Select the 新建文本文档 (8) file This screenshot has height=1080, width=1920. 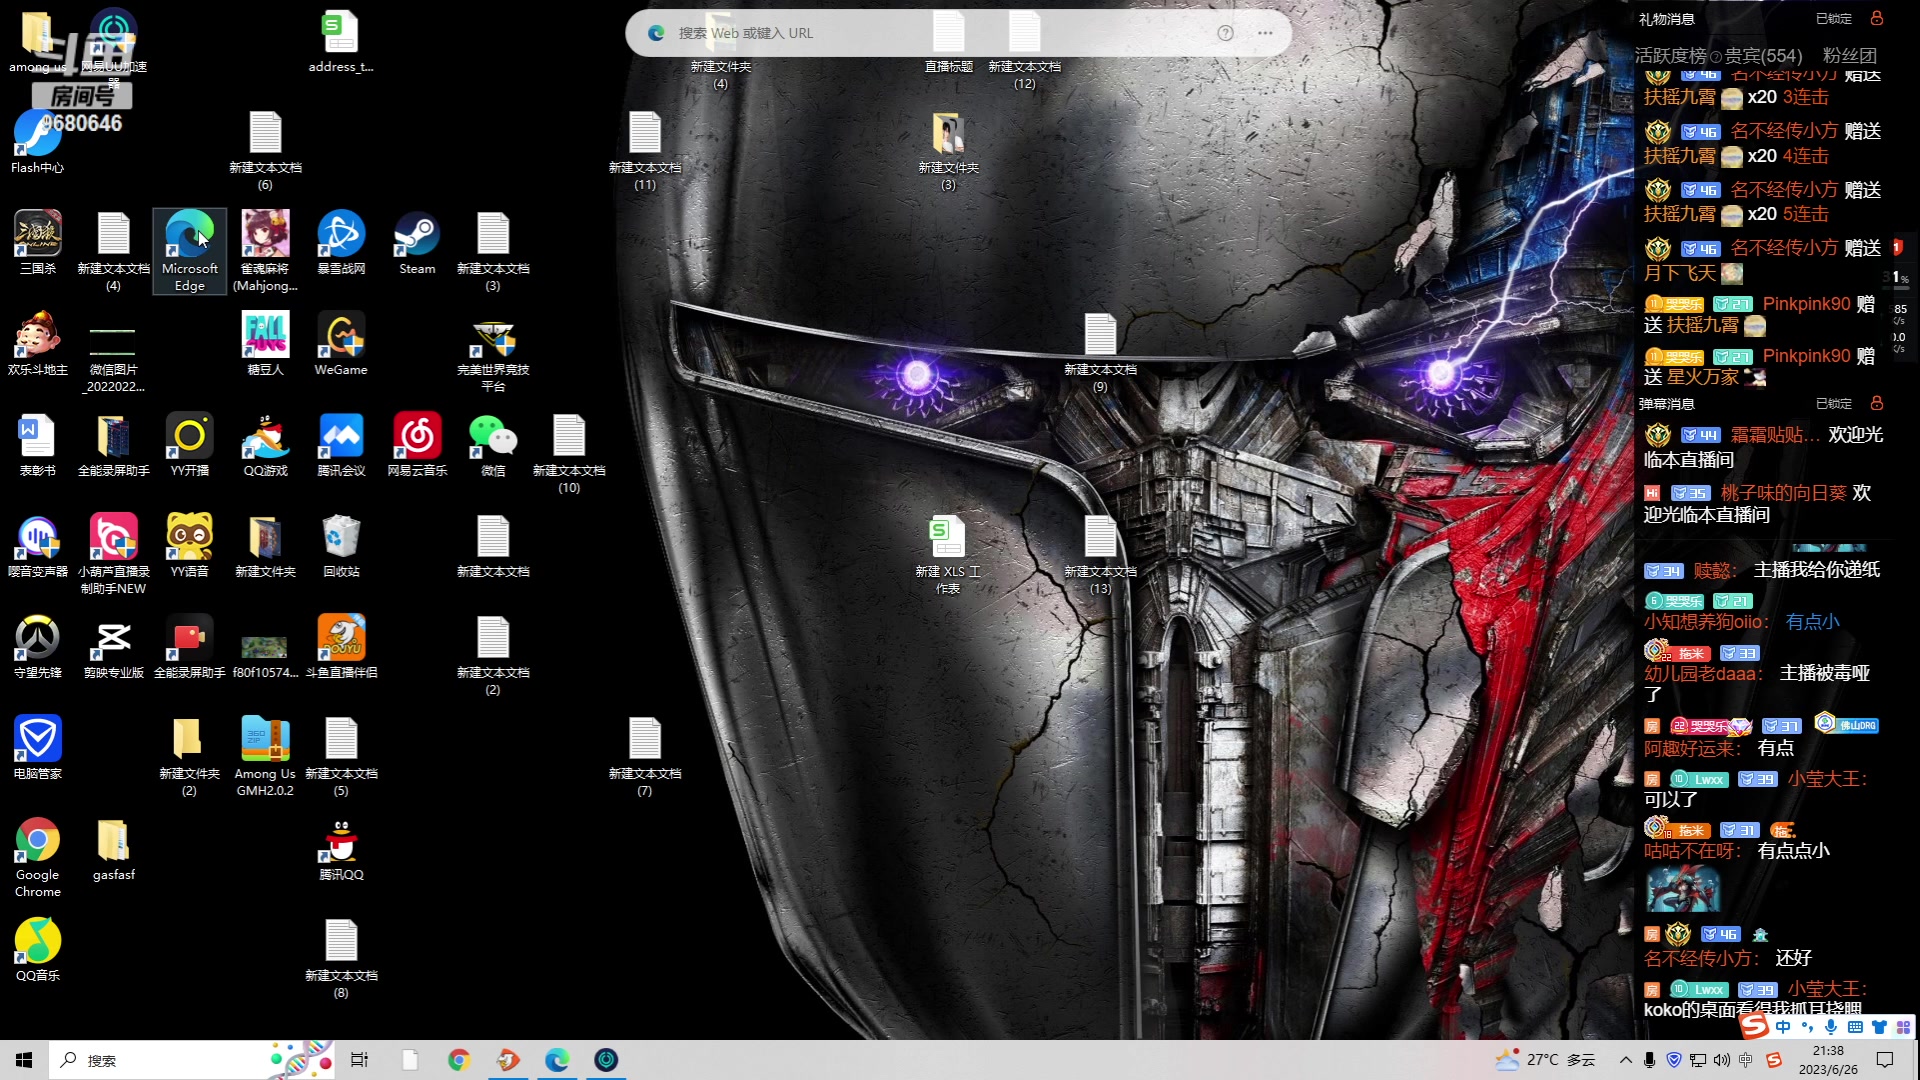click(341, 958)
